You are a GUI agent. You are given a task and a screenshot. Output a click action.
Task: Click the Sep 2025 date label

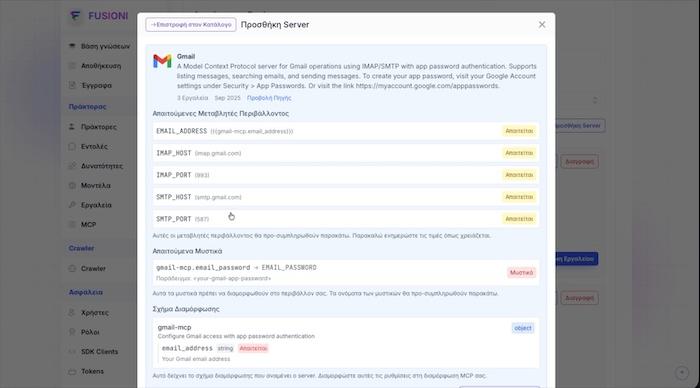point(227,98)
